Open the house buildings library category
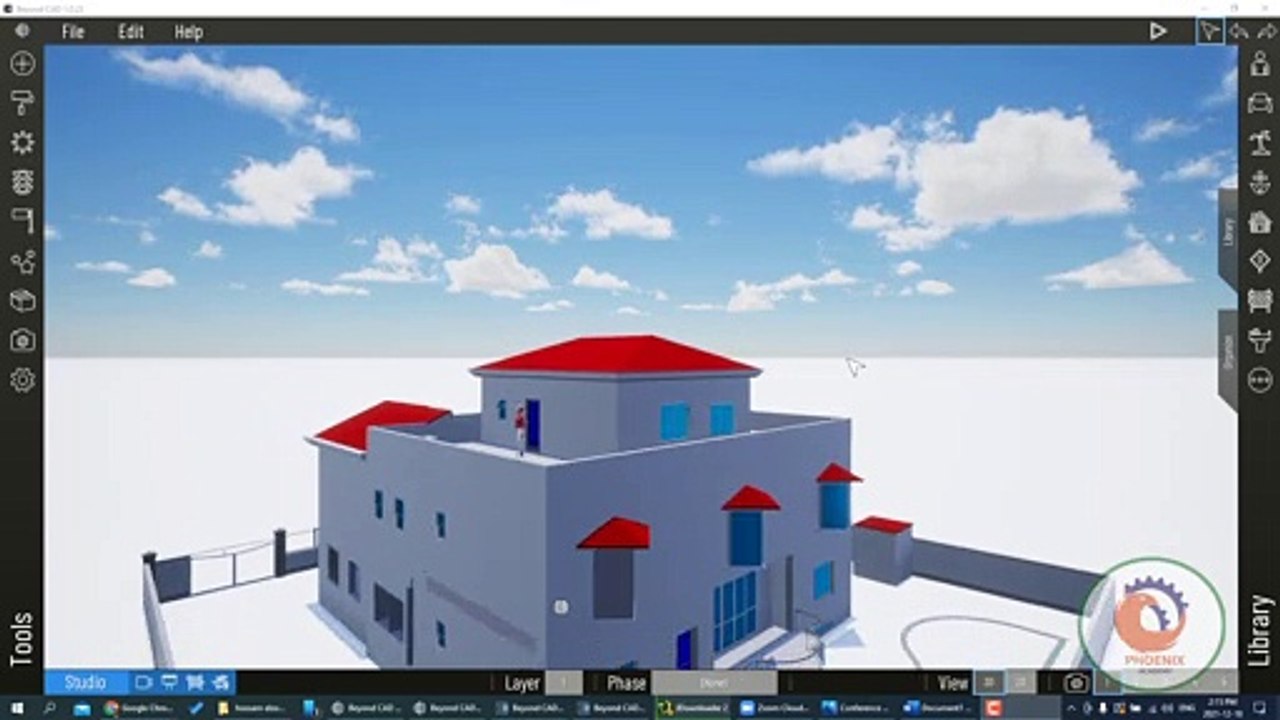The height and width of the screenshot is (720, 1280). click(x=1260, y=222)
